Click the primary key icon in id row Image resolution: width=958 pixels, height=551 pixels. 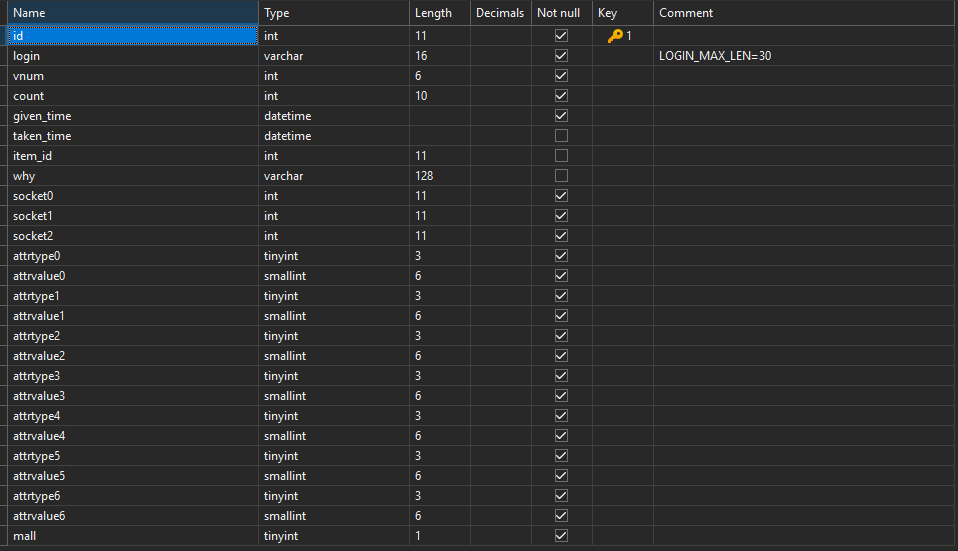click(x=615, y=36)
